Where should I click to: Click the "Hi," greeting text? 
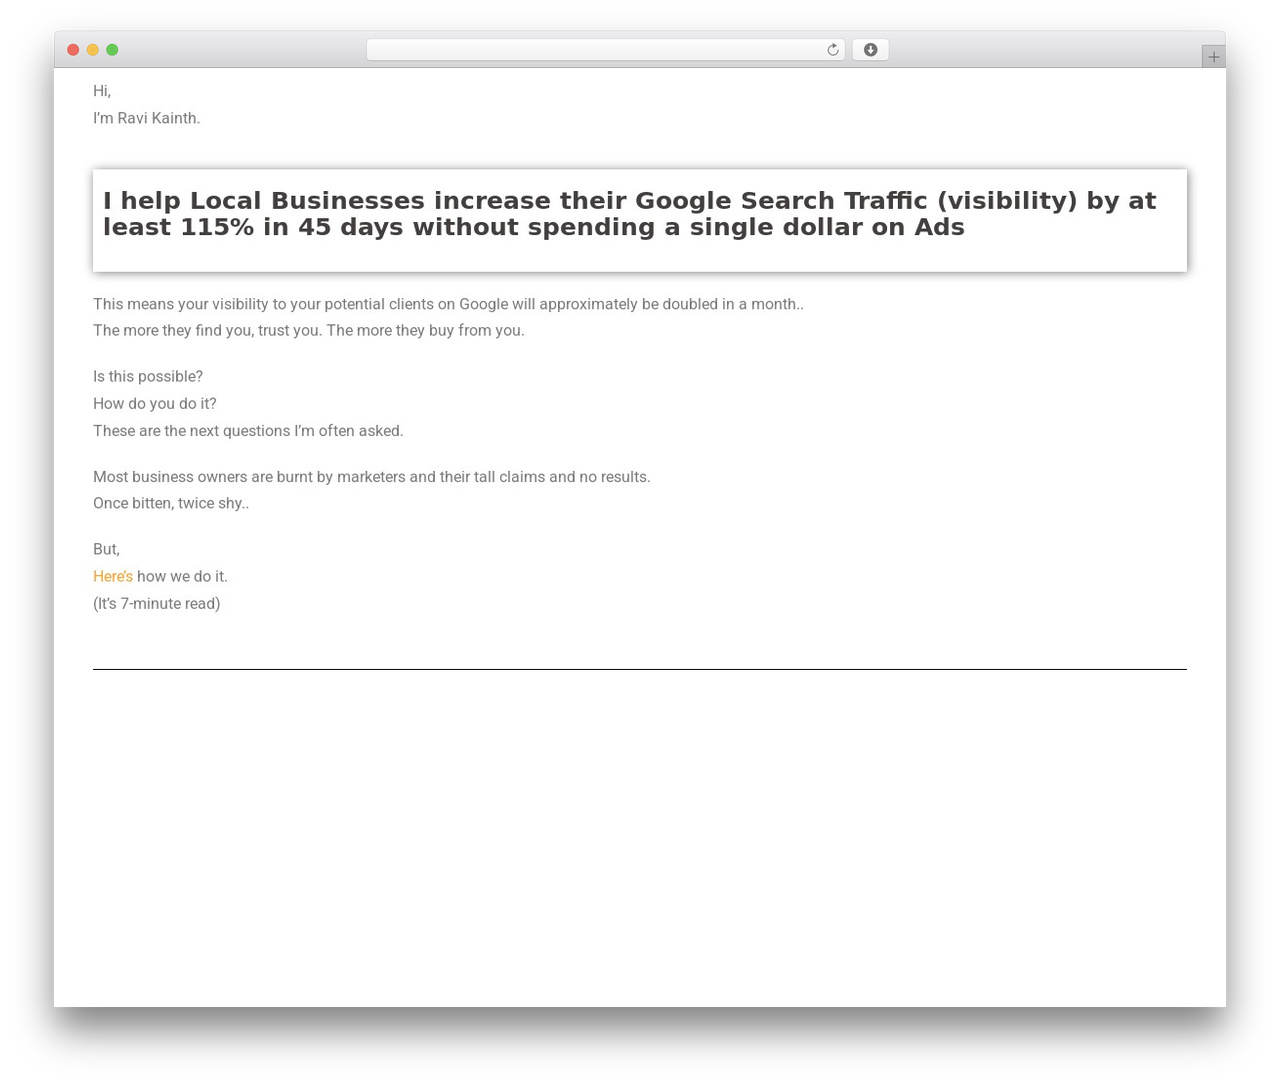(x=102, y=91)
